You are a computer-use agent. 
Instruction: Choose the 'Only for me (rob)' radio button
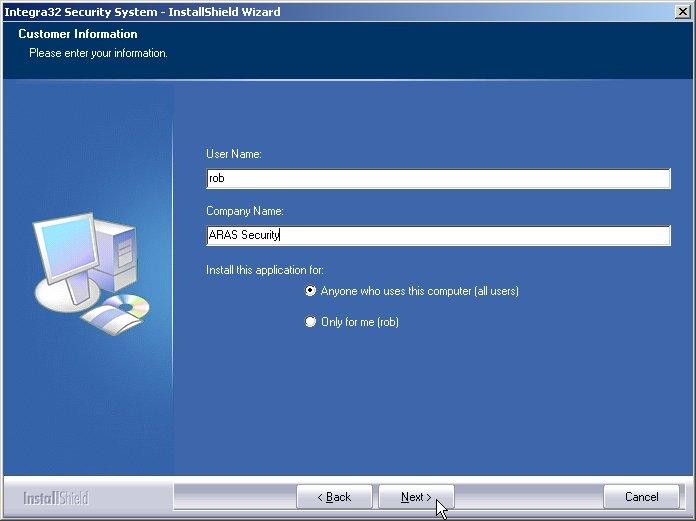[x=310, y=321]
